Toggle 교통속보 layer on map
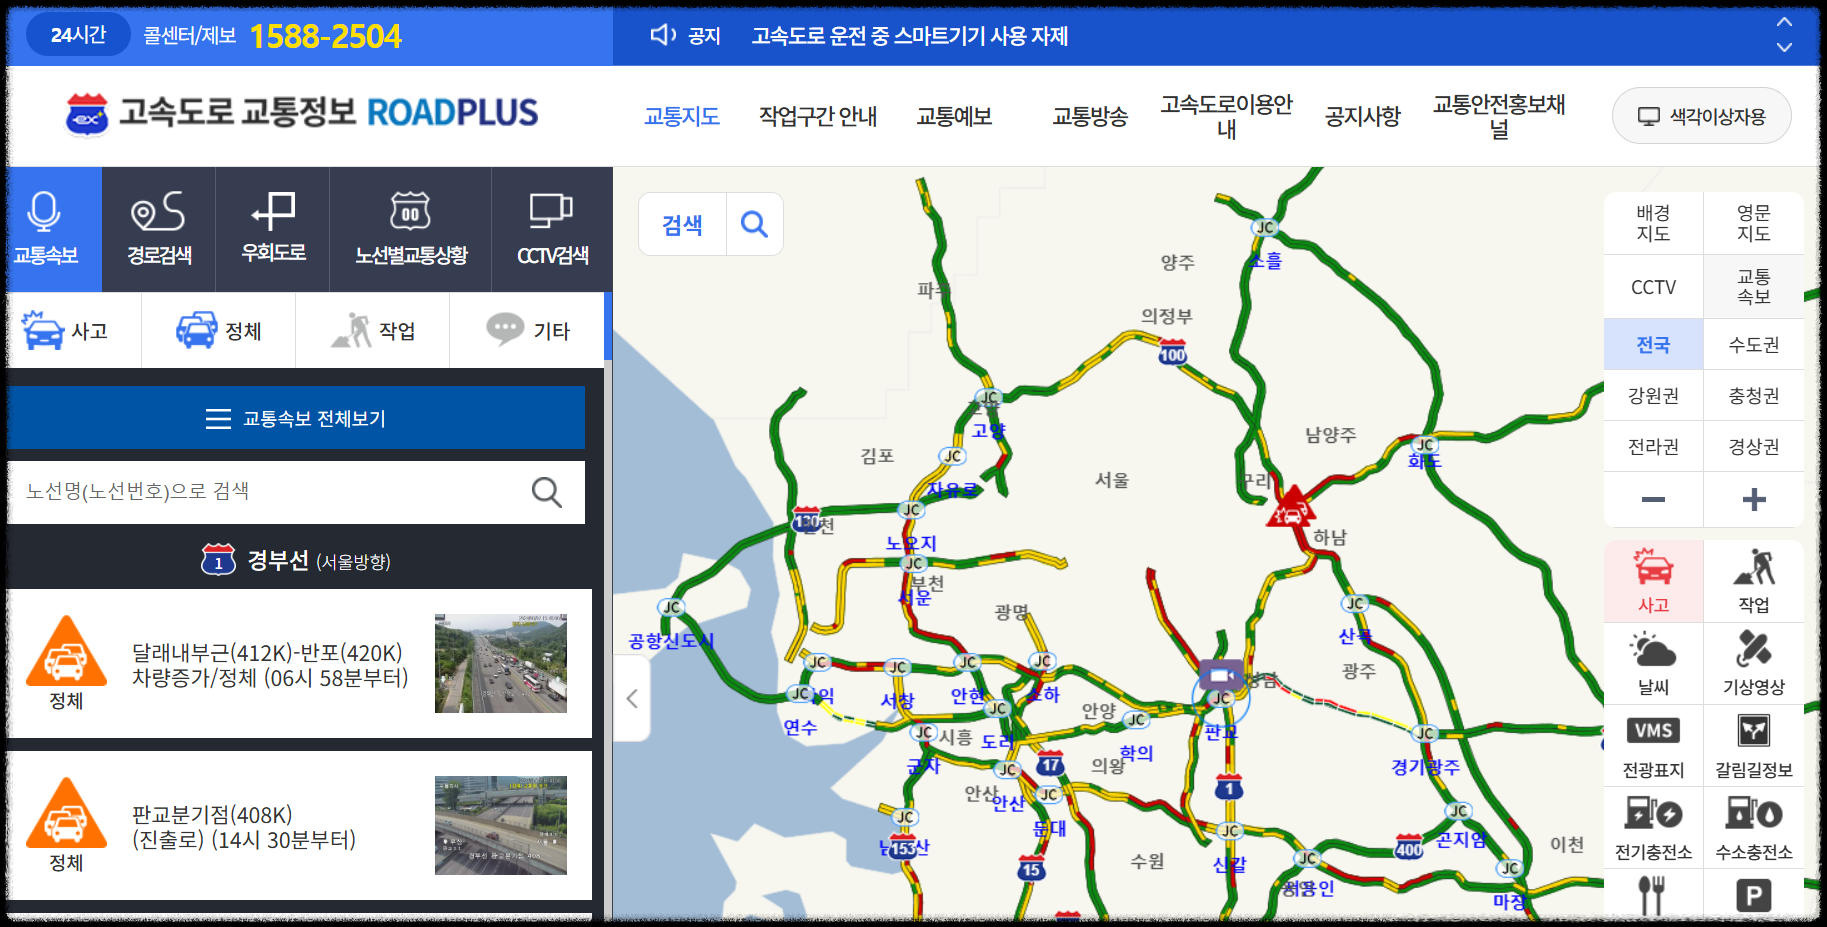Screen dimensions: 1827x927 click(x=1753, y=287)
